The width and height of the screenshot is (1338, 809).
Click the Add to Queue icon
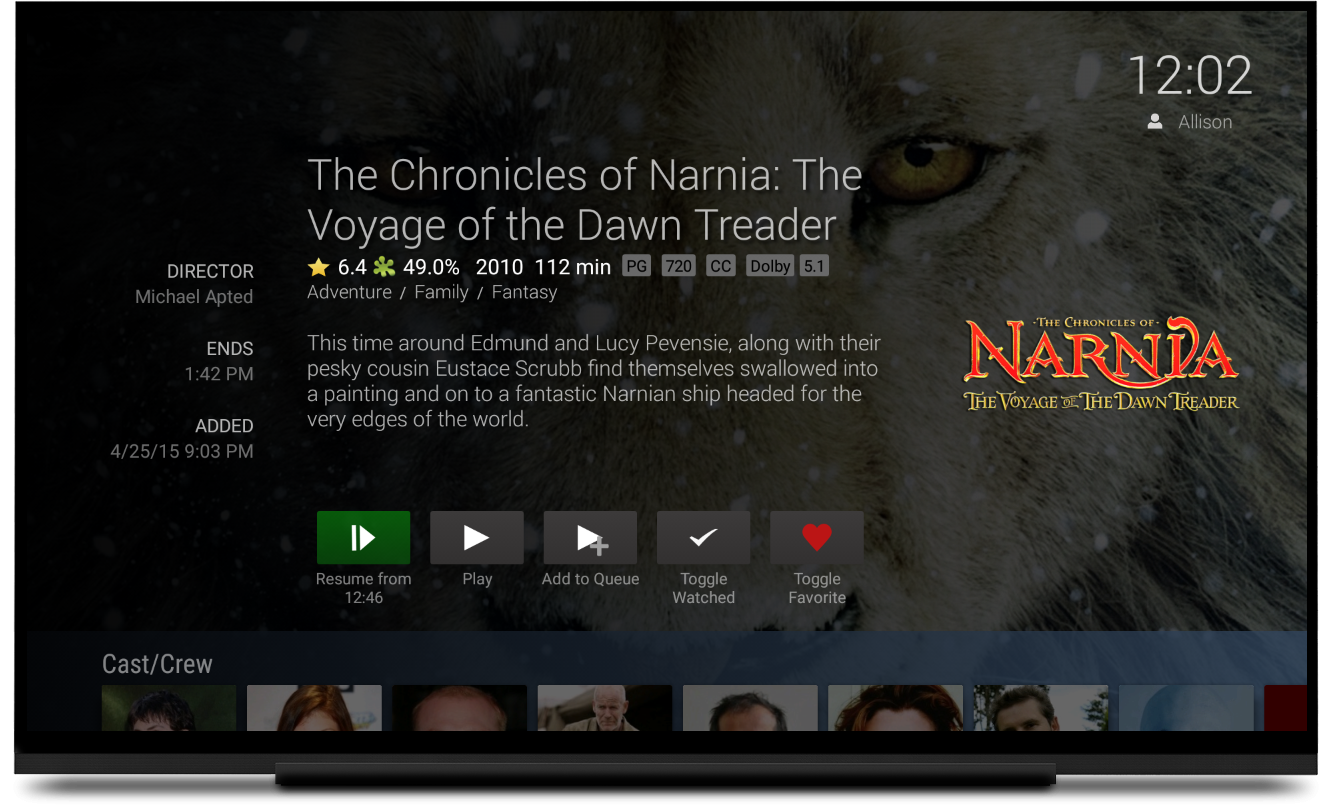[590, 538]
